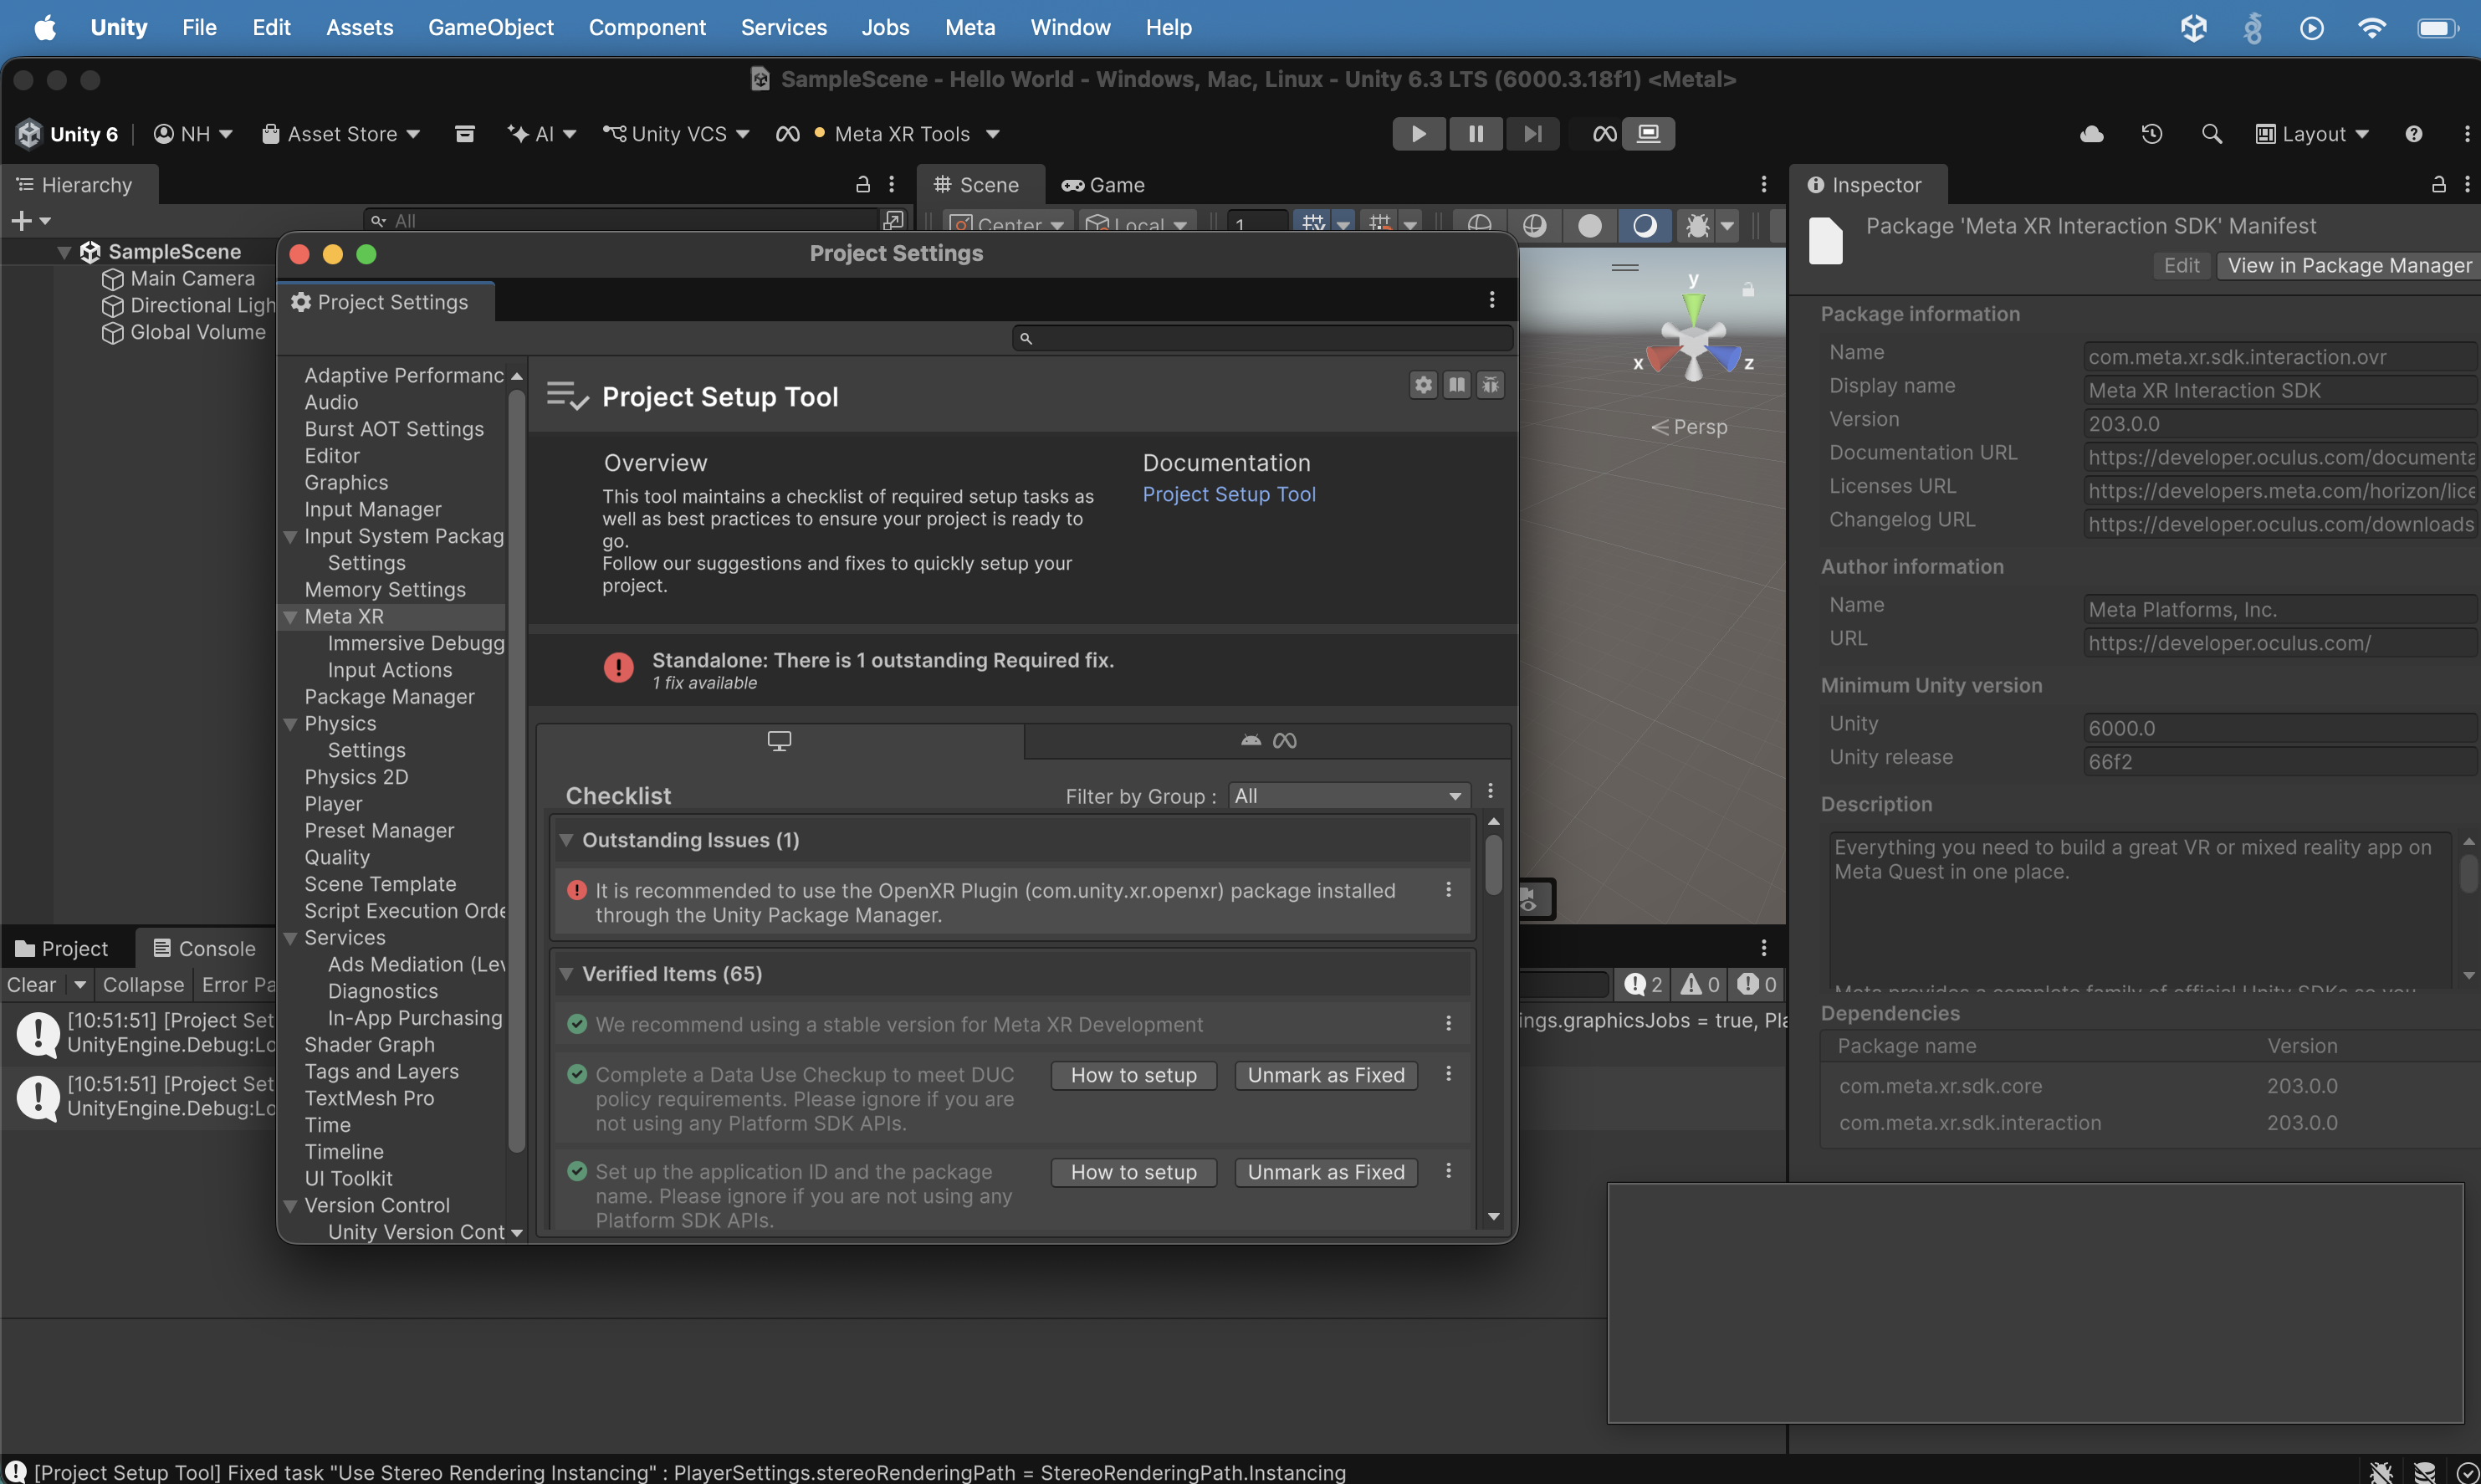
Task: Toggle the Device Simulator view button beside play controls
Action: [1648, 134]
